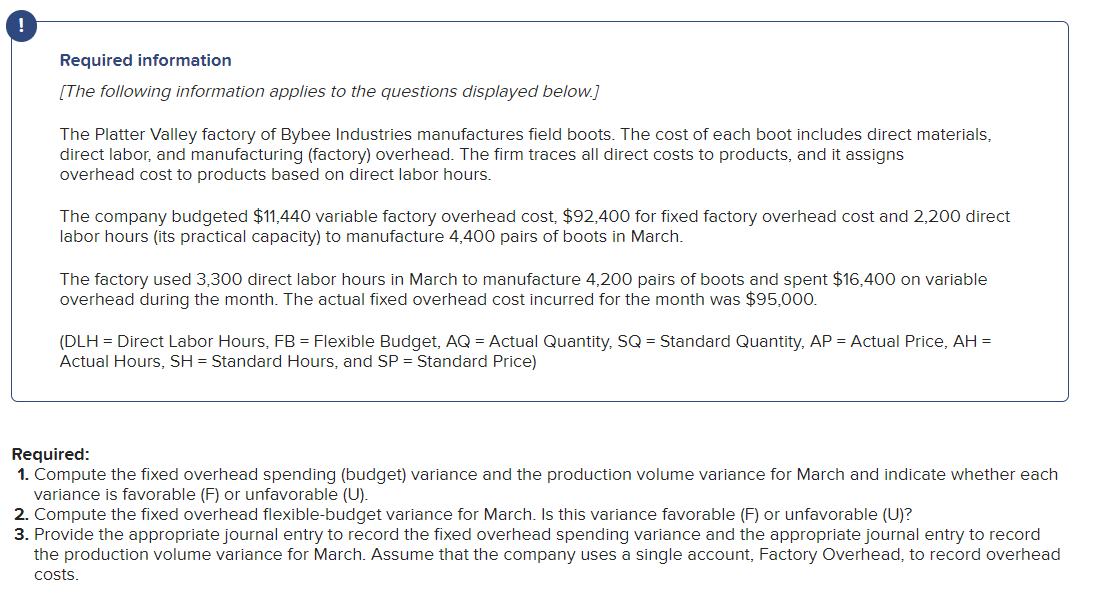Screen dimensions: 1110x600
Task: Click the number 2 list marker
Action: (23, 515)
